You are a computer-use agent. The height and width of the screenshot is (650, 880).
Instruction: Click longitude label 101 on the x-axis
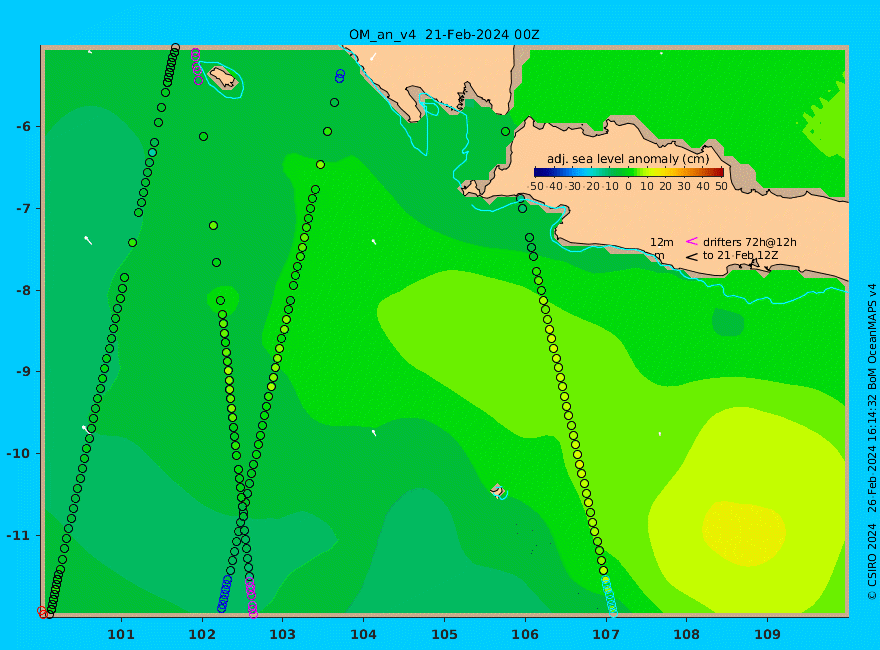click(x=121, y=635)
